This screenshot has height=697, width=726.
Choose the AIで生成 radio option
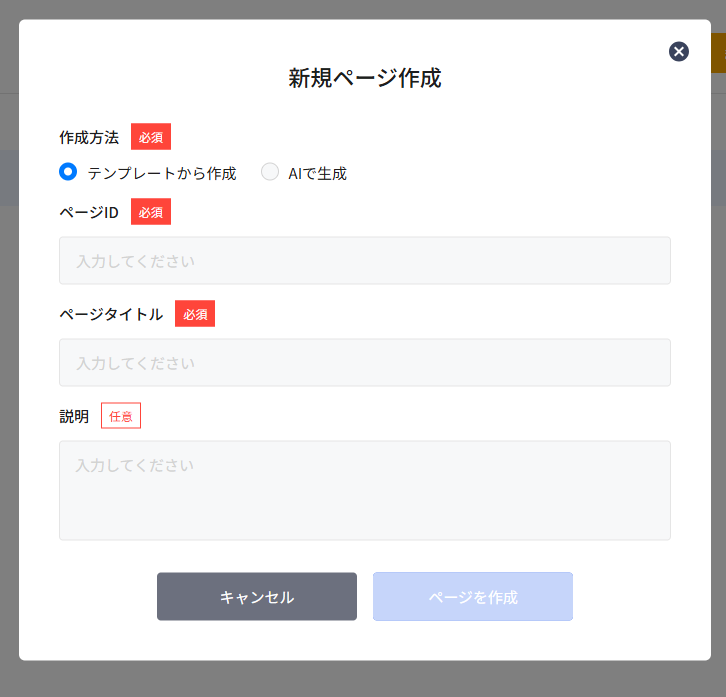[x=270, y=172]
